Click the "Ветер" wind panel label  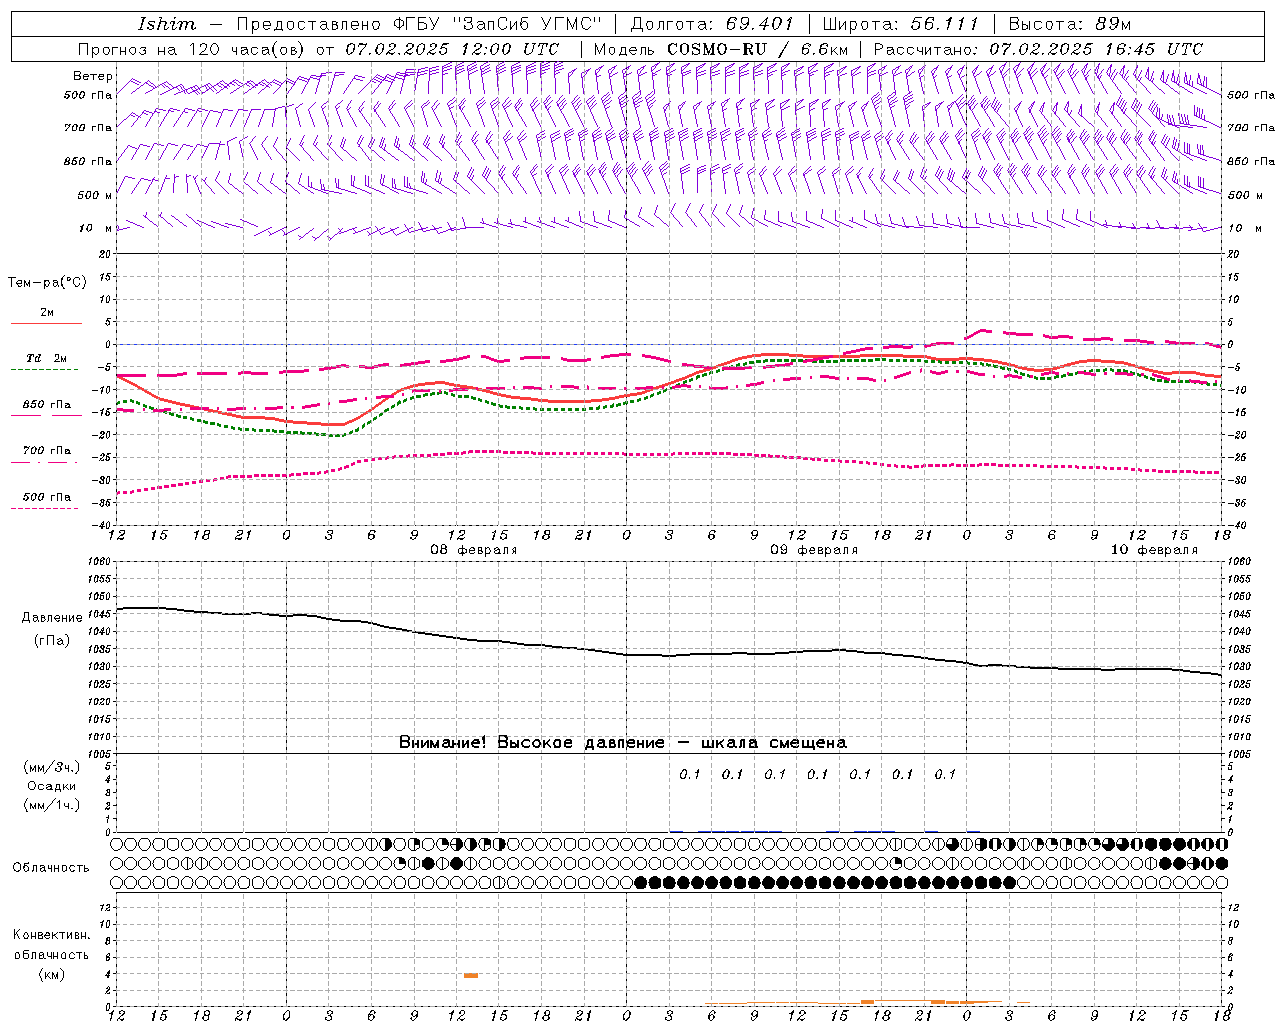click(x=93, y=76)
